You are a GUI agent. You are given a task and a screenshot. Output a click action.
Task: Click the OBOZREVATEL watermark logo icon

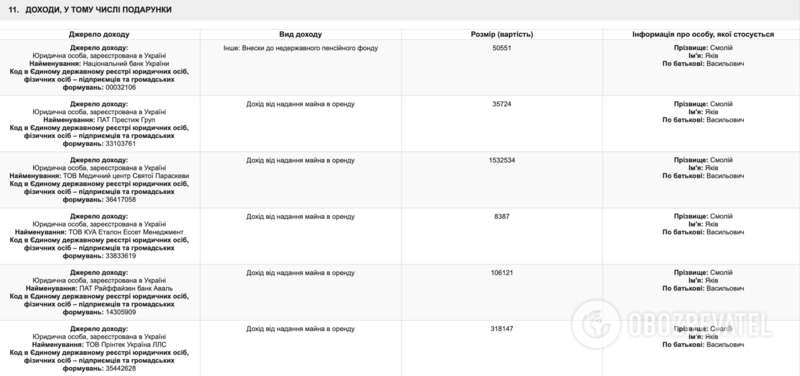click(596, 324)
